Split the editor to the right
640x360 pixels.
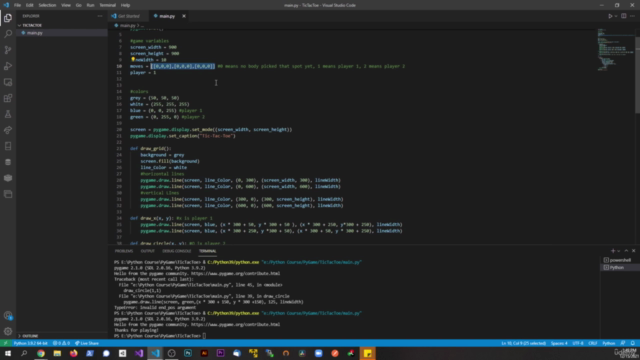(624, 16)
